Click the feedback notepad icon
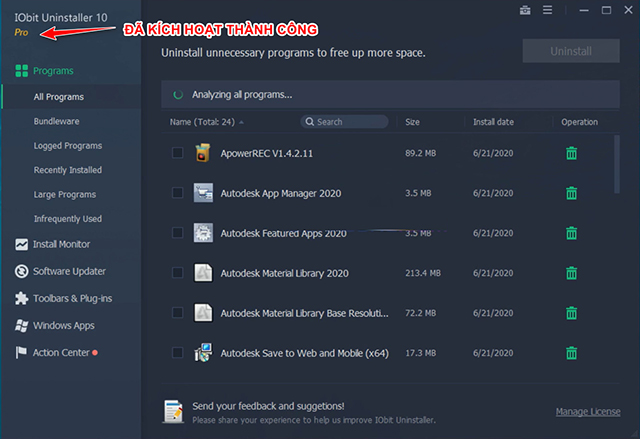640x439 pixels. click(x=173, y=411)
